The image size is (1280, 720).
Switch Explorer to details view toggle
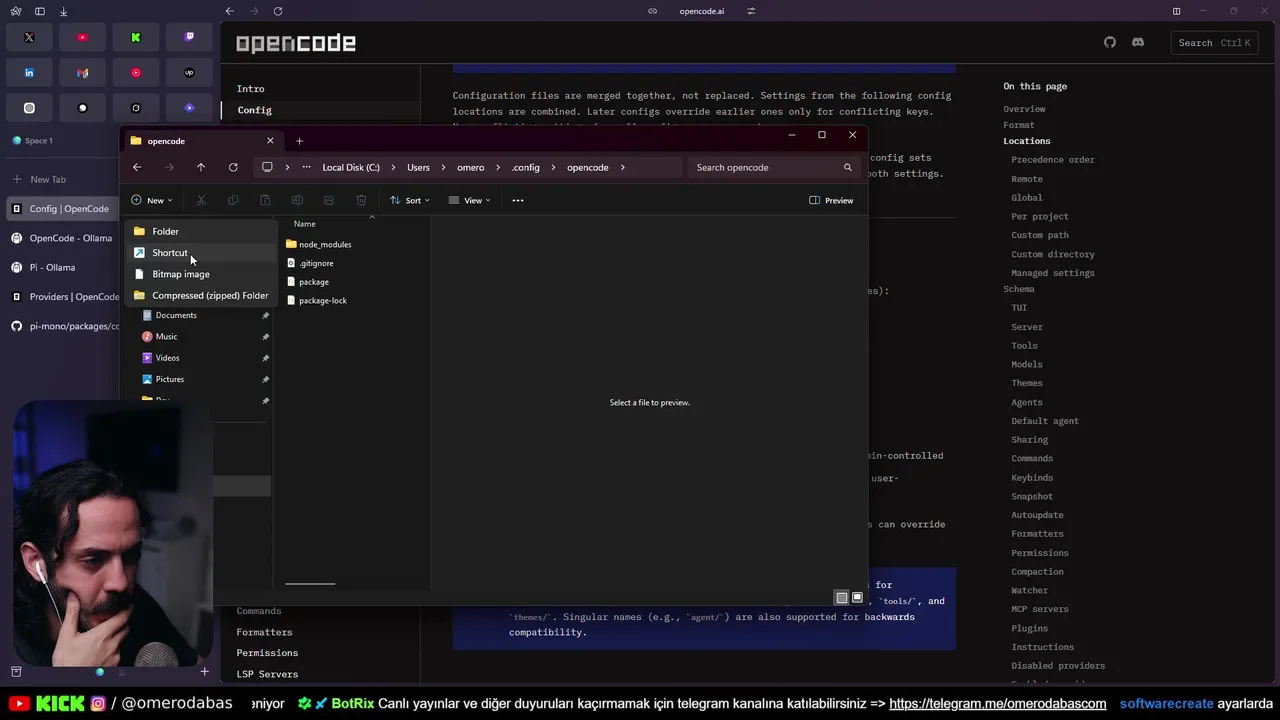click(842, 597)
